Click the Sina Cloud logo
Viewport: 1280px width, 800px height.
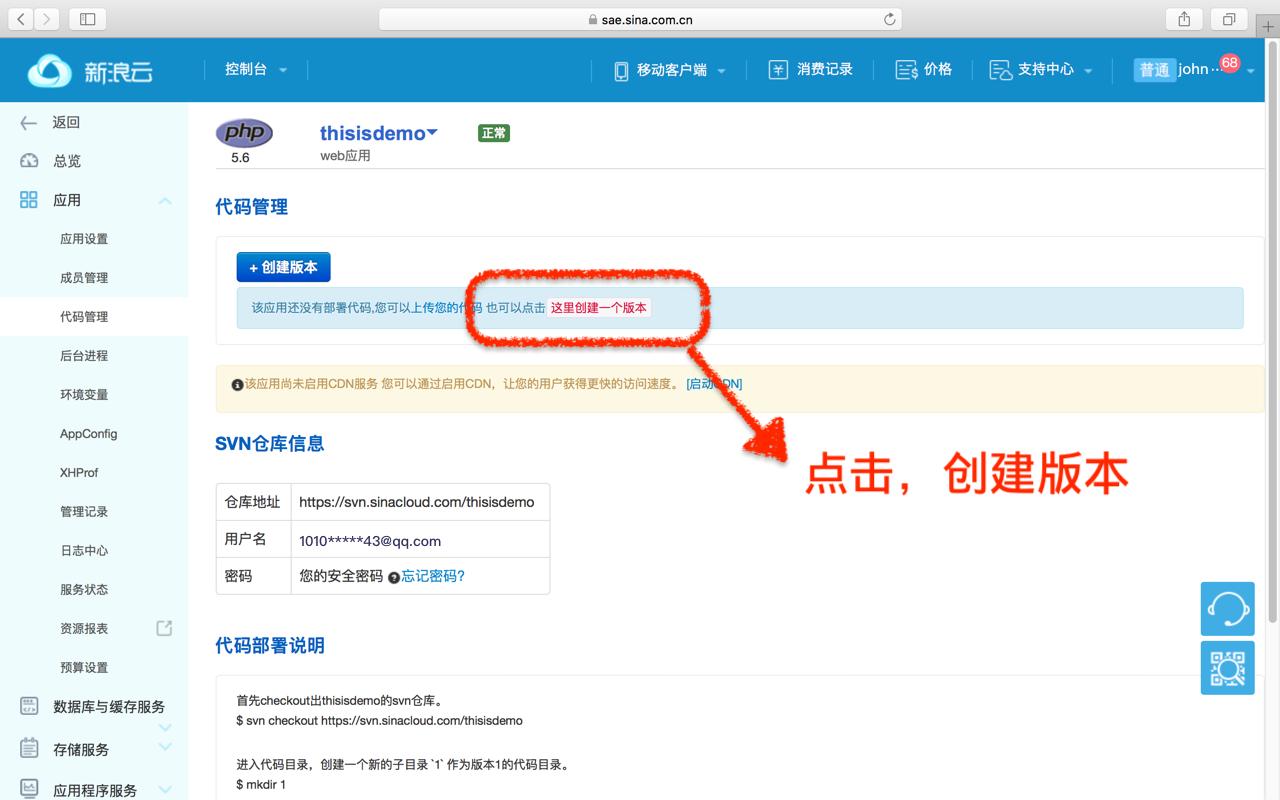[90, 70]
